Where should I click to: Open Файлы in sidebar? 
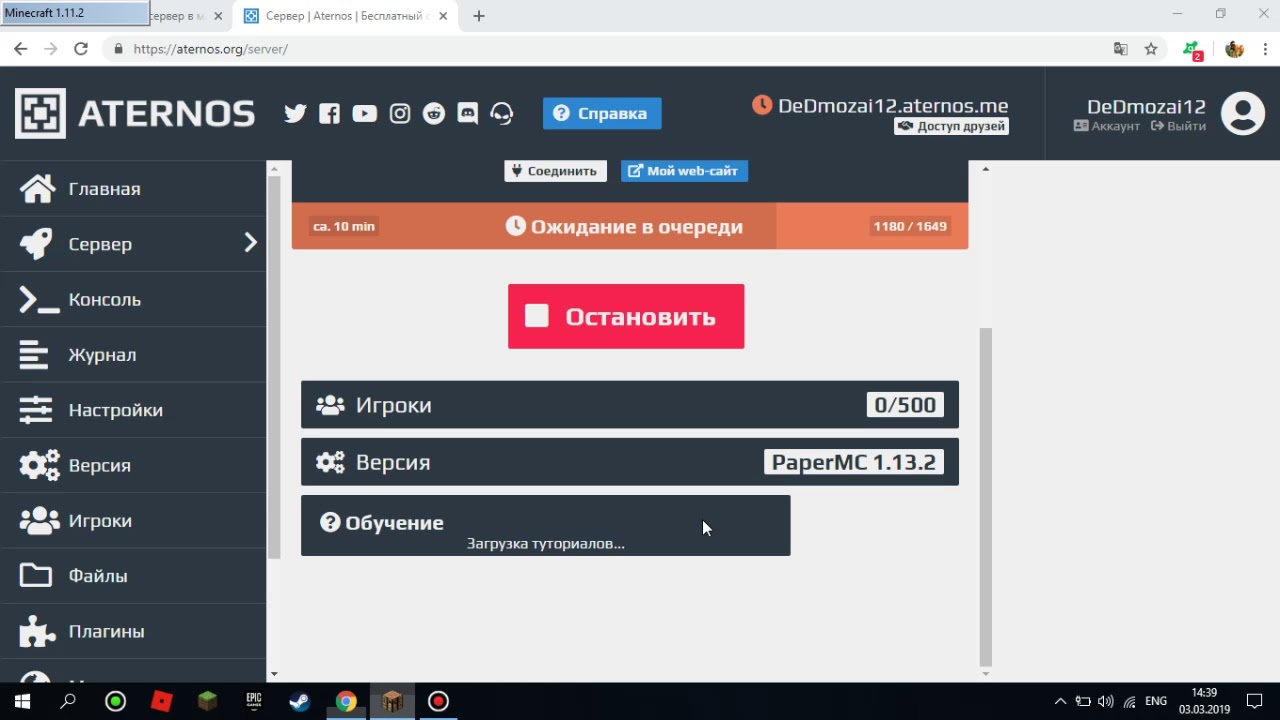133,576
